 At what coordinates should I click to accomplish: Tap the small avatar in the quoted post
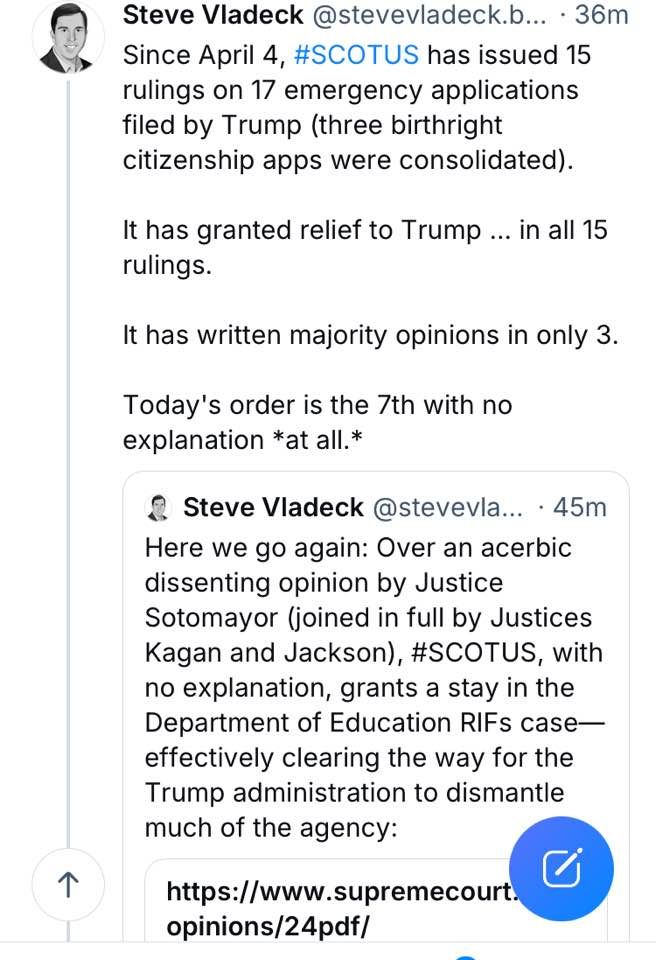click(157, 507)
